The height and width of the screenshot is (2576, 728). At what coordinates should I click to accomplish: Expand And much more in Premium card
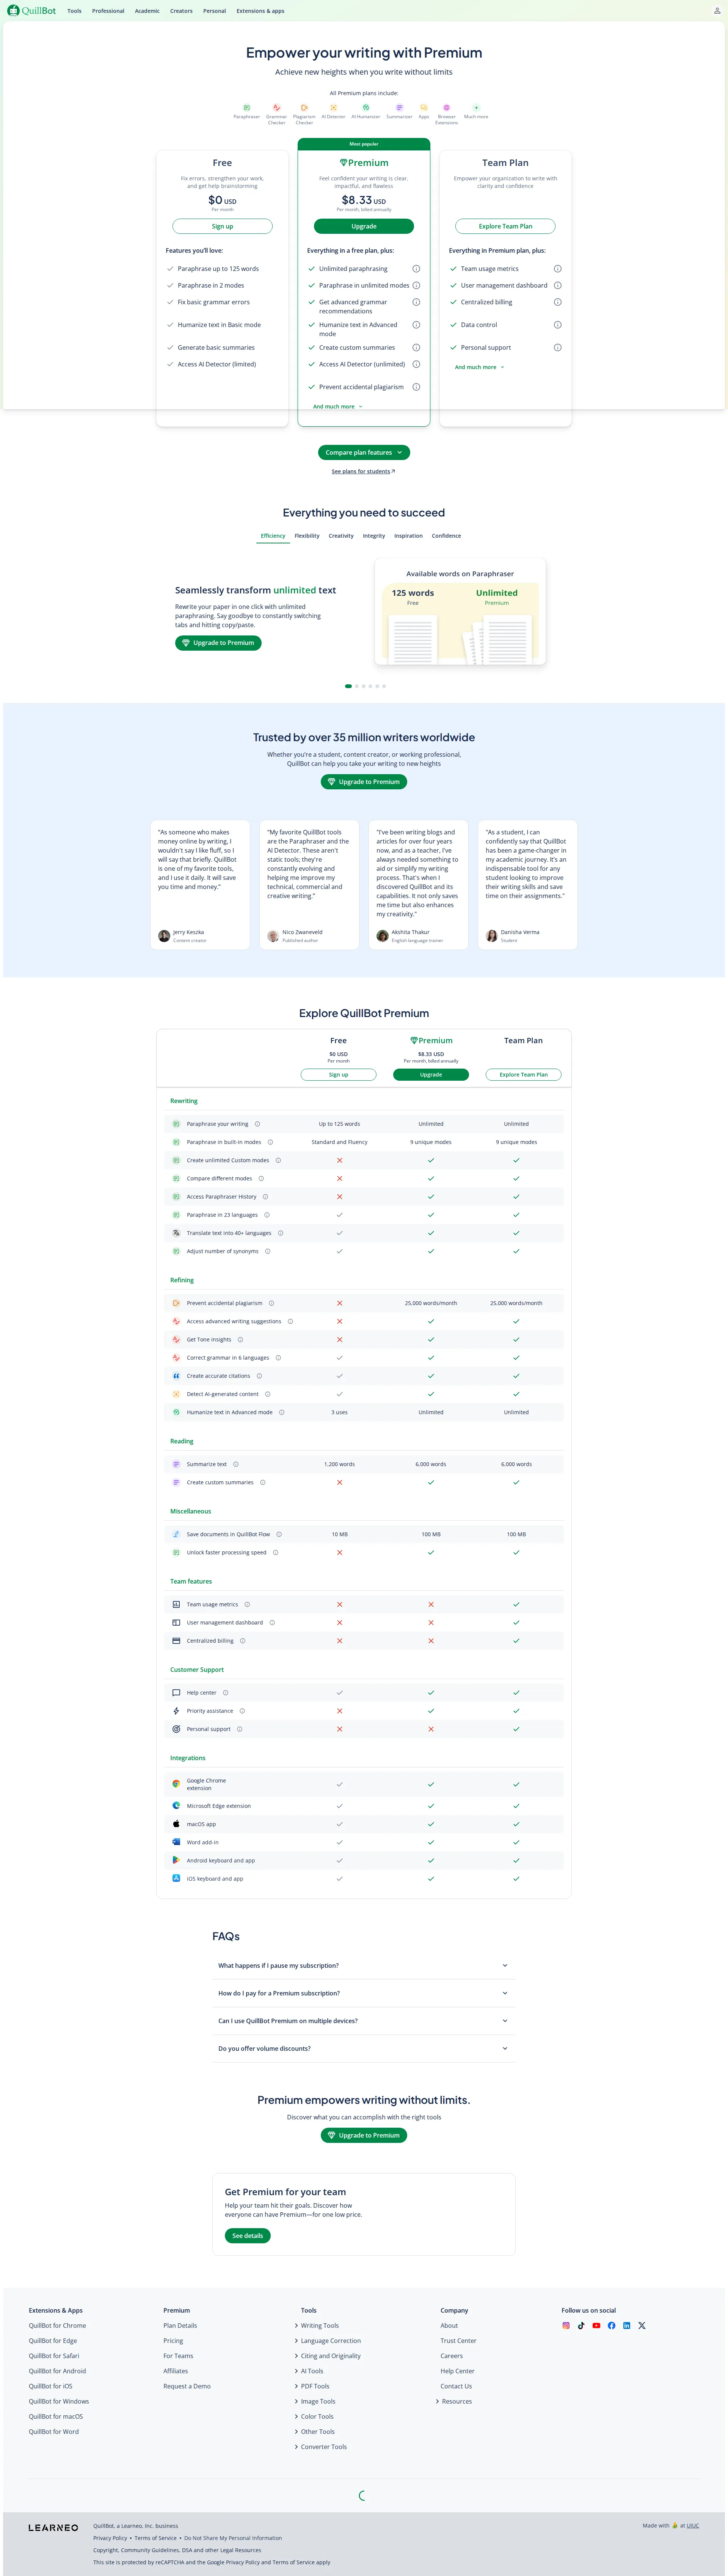(x=338, y=407)
